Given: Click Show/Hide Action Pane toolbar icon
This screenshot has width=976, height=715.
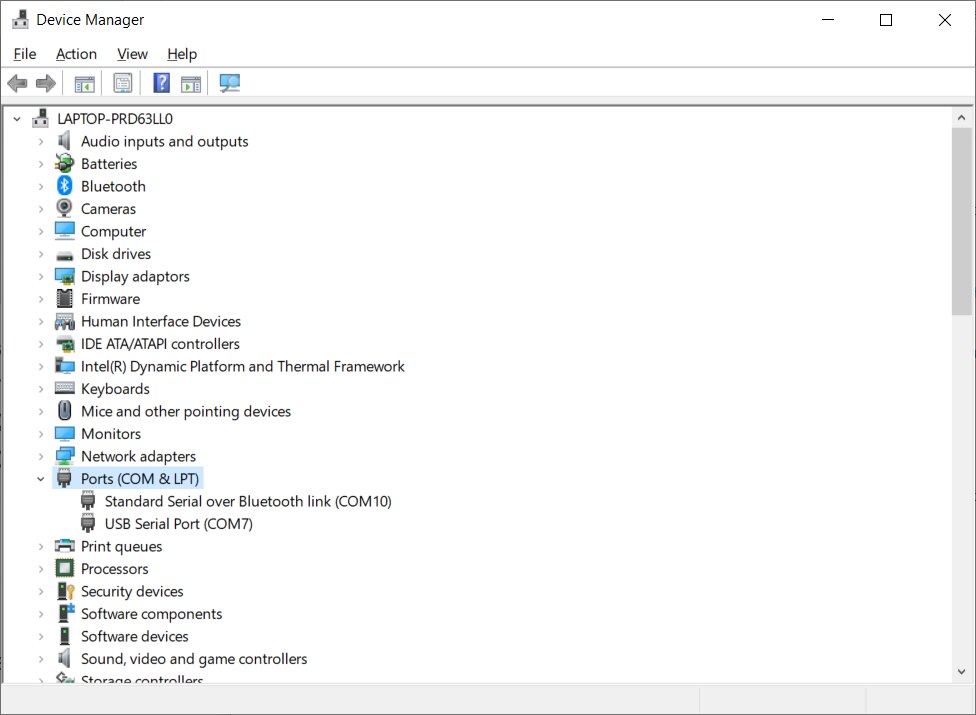Looking at the screenshot, I should (191, 83).
